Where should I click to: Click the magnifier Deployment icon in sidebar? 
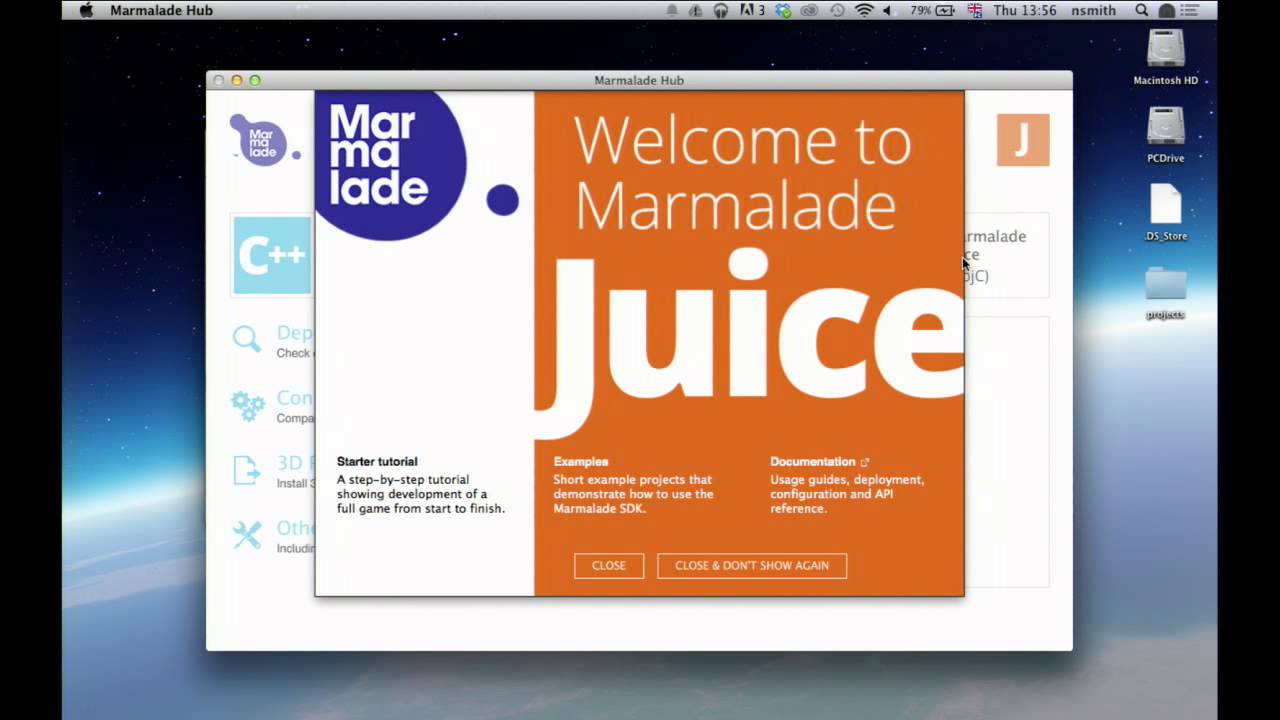click(246, 339)
